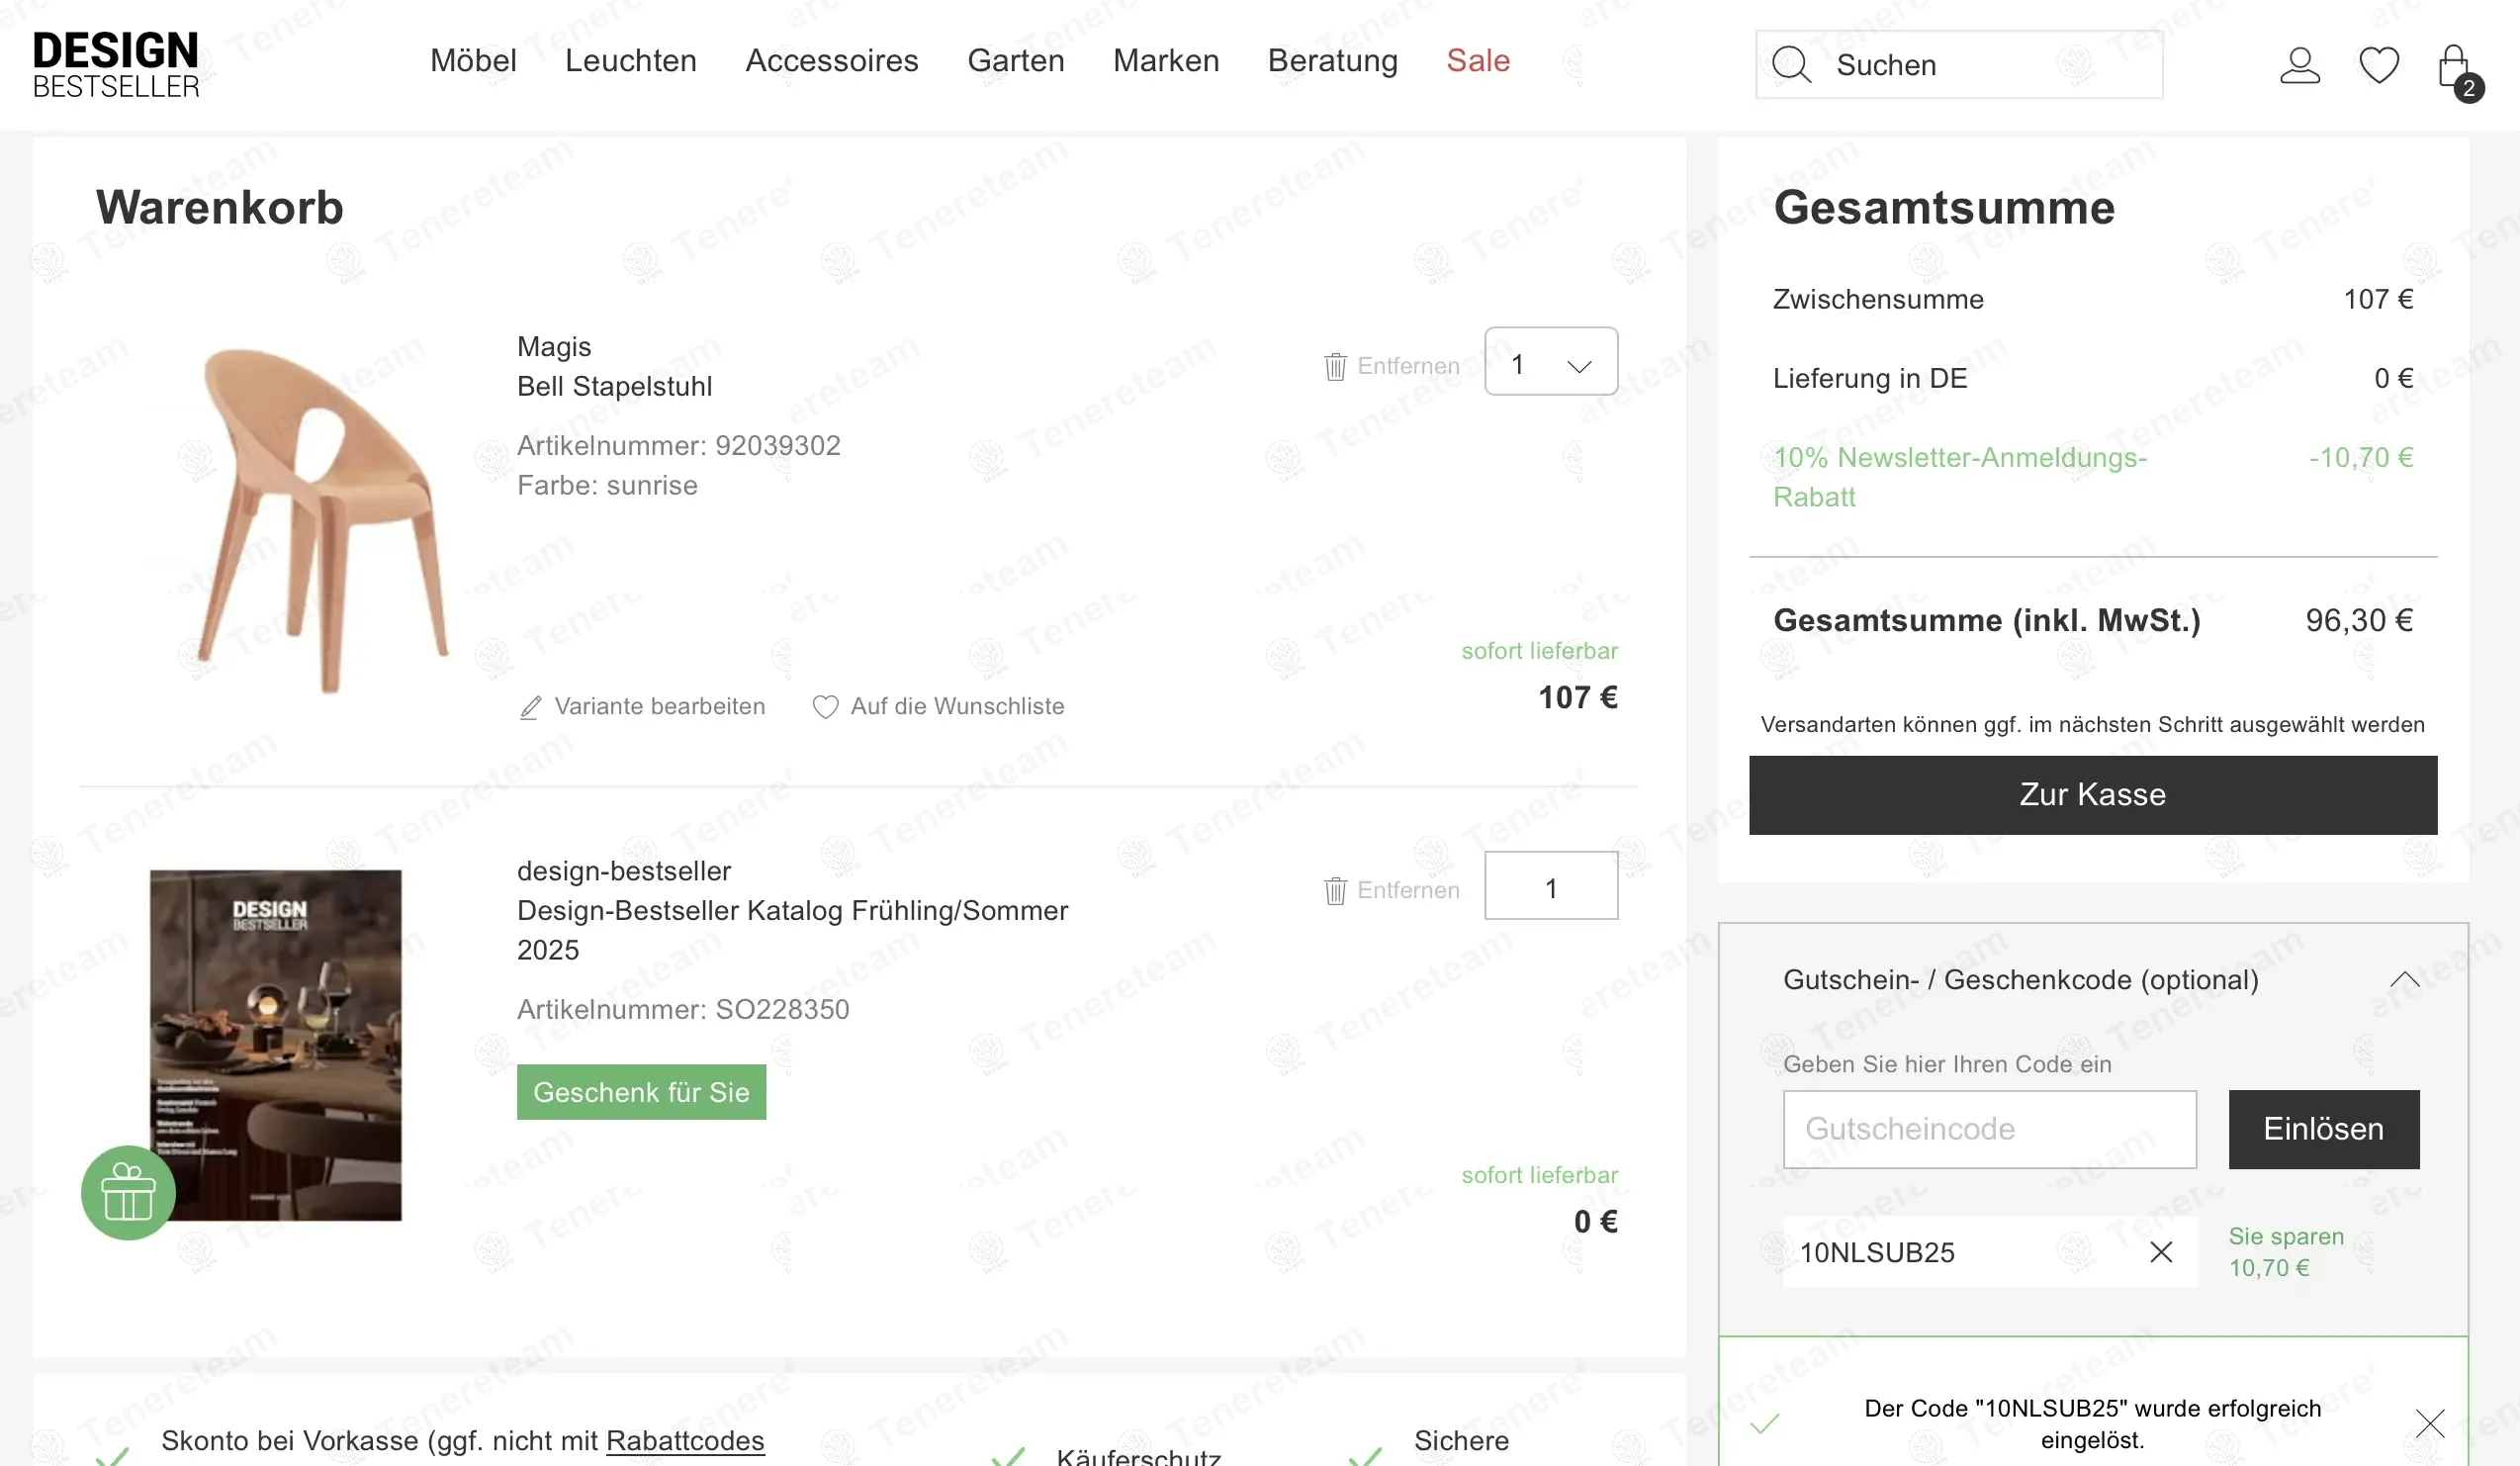2520x1466 pixels.
Task: Click the Zur Kasse button
Action: point(2093,795)
